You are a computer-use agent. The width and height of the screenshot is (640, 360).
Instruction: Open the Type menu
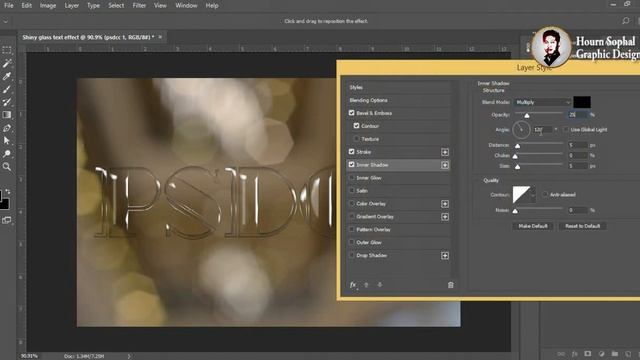[93, 6]
